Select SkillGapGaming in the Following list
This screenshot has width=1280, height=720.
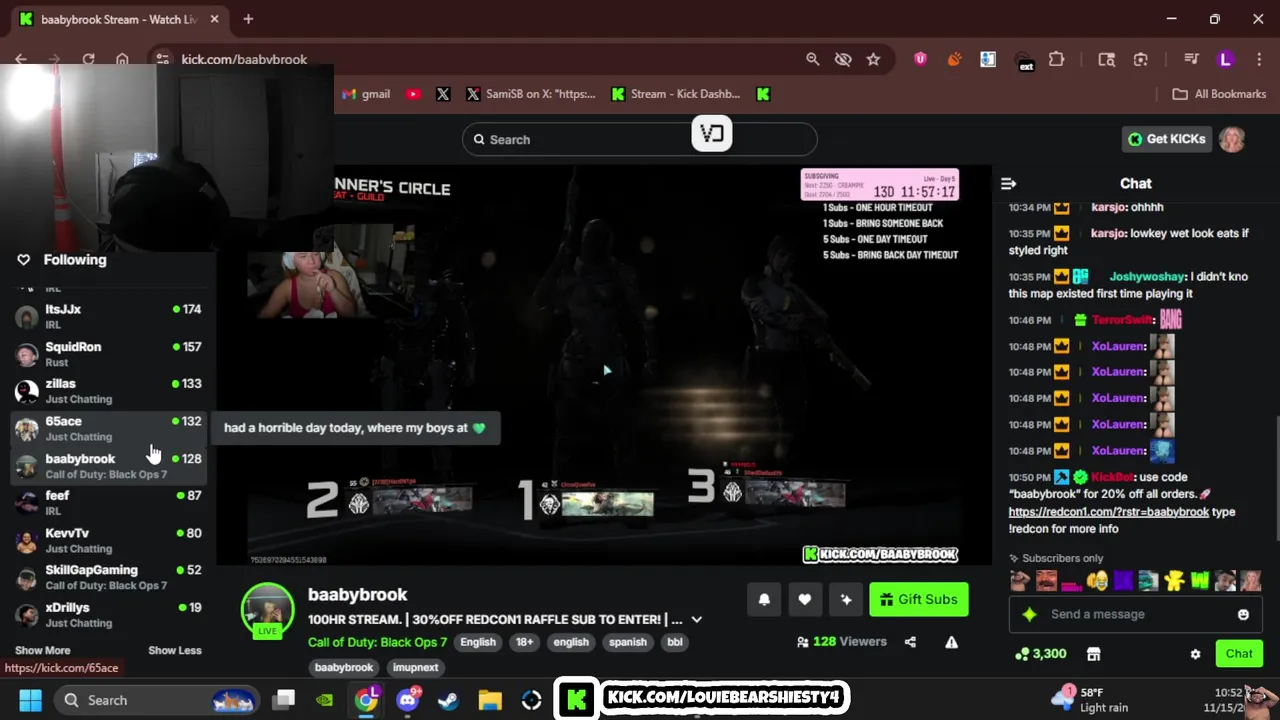click(x=109, y=577)
